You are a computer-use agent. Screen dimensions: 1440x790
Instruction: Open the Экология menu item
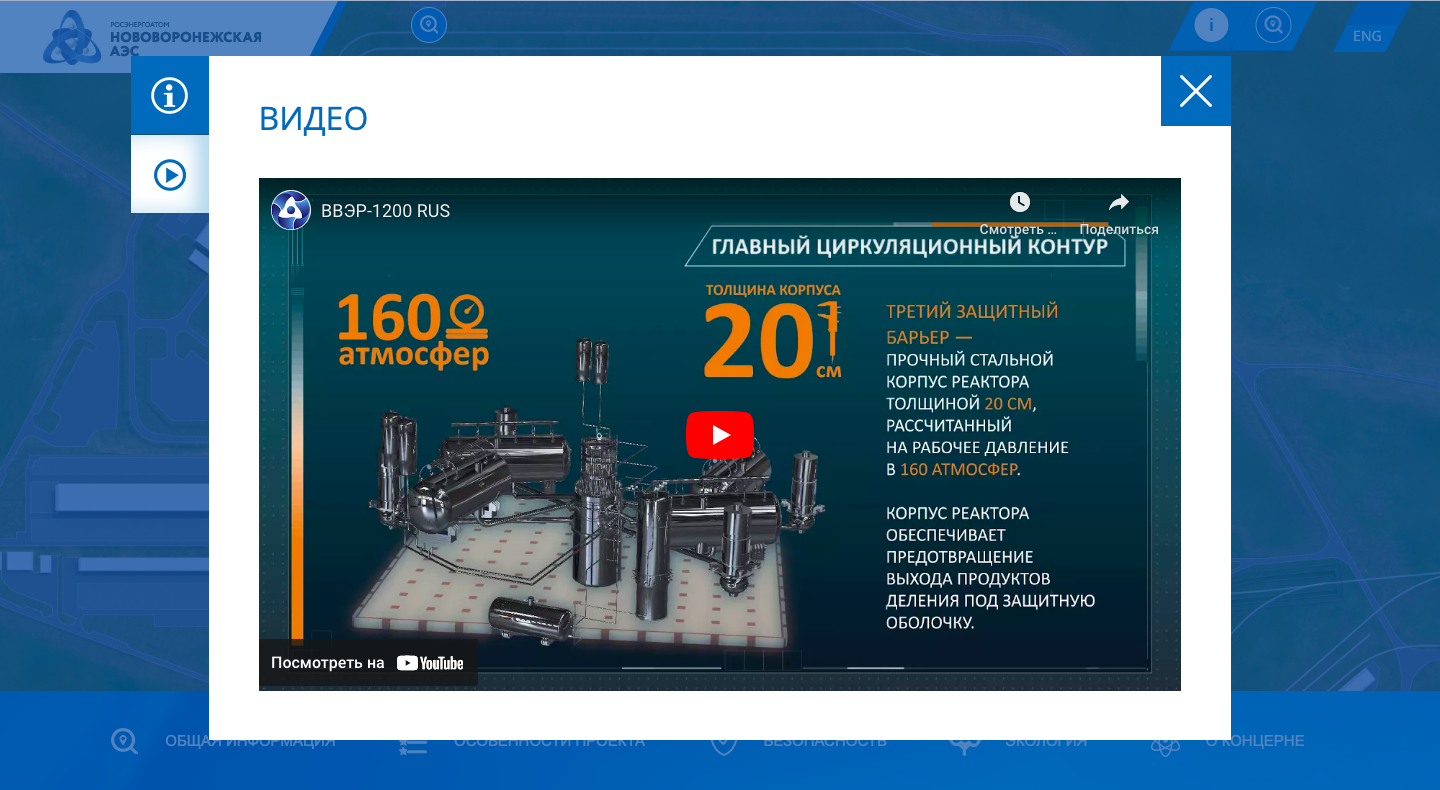click(1045, 742)
